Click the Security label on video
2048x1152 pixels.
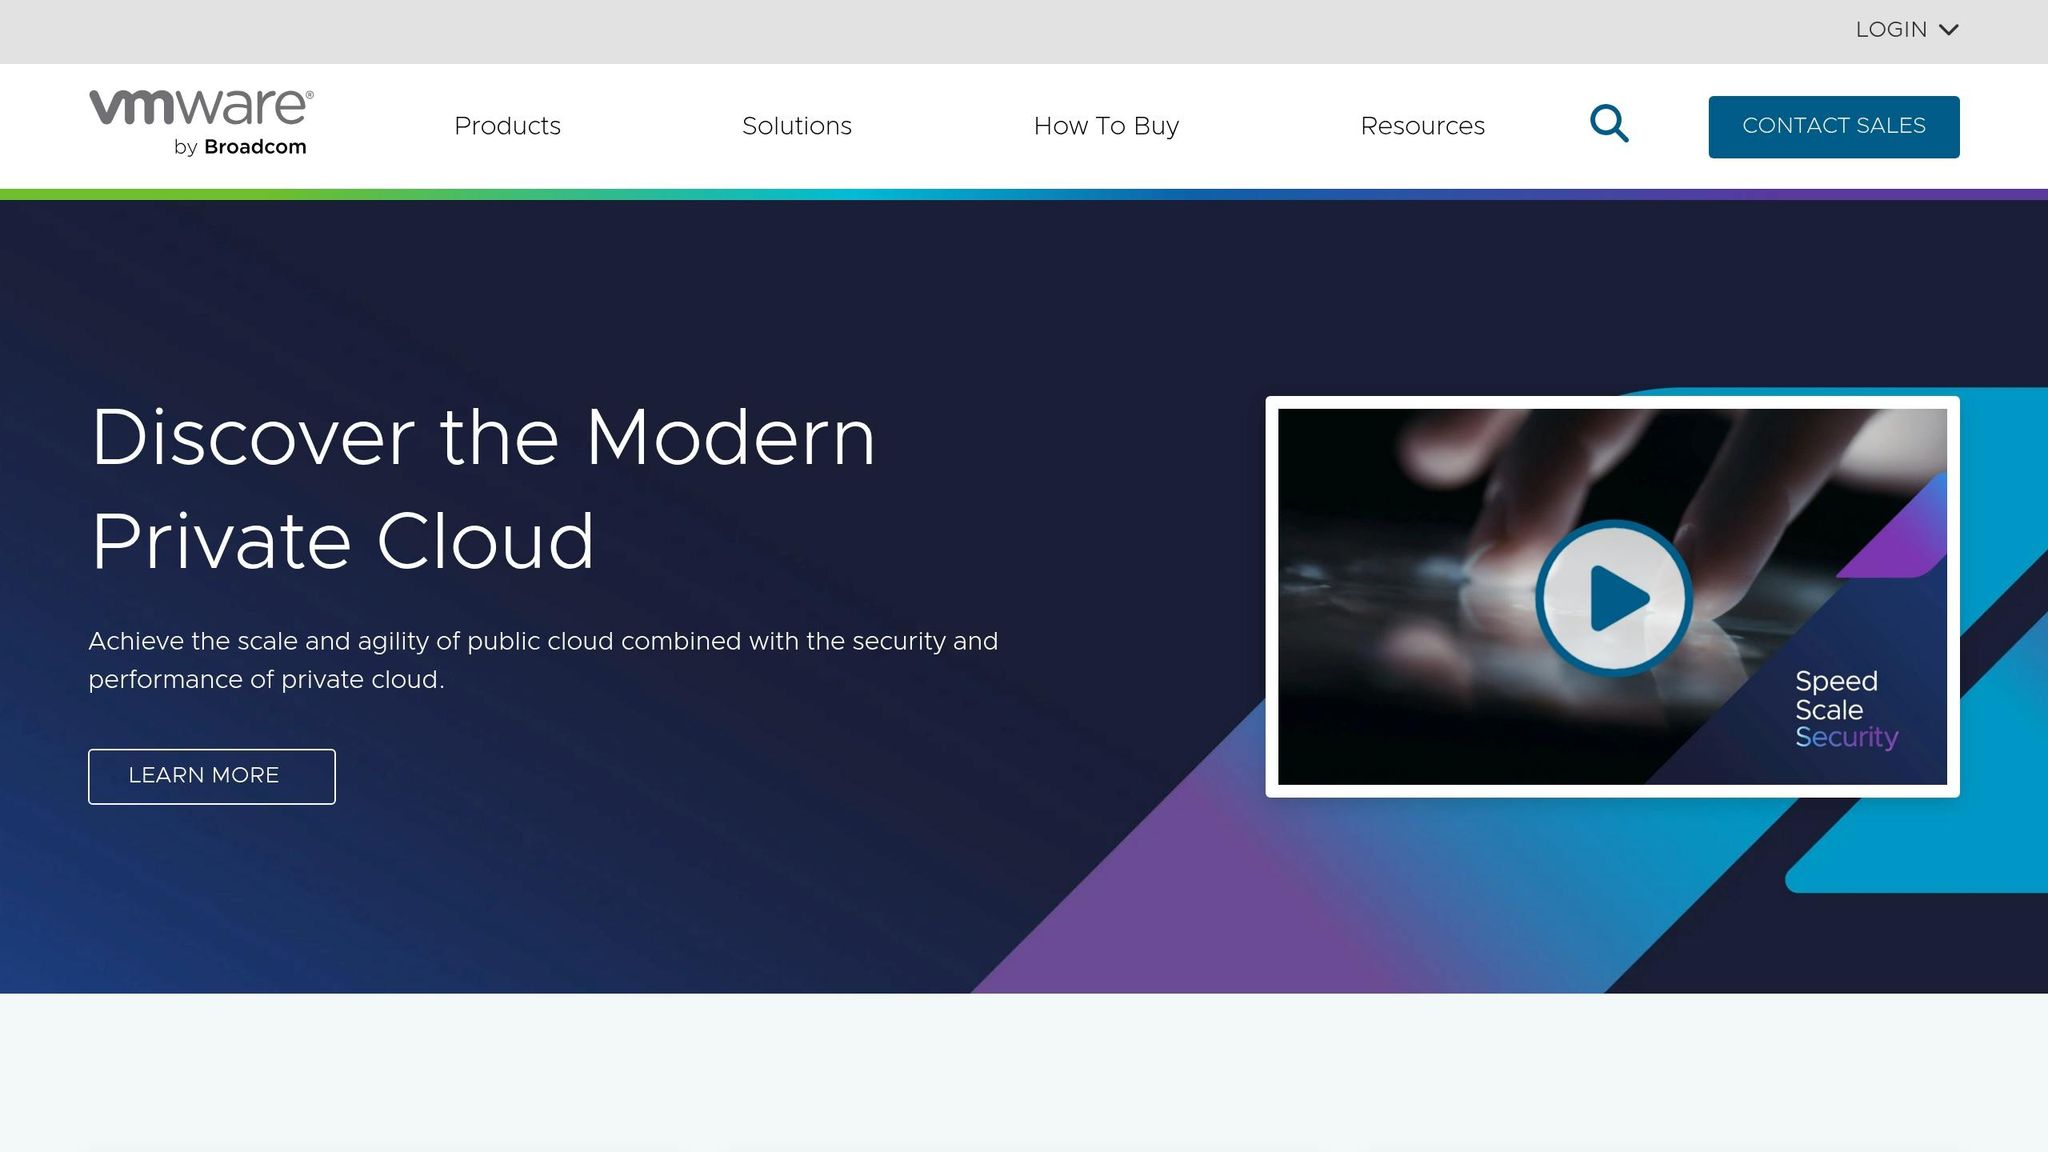(x=1846, y=737)
